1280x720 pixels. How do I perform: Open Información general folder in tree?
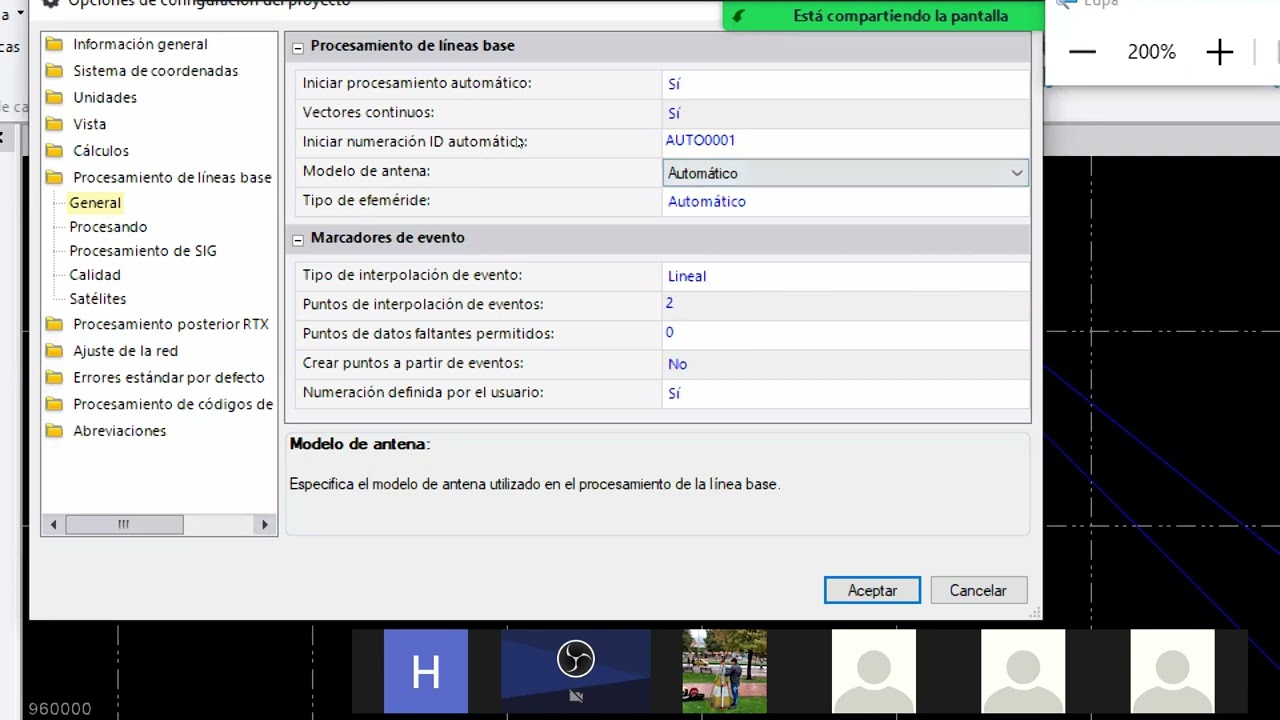140,44
